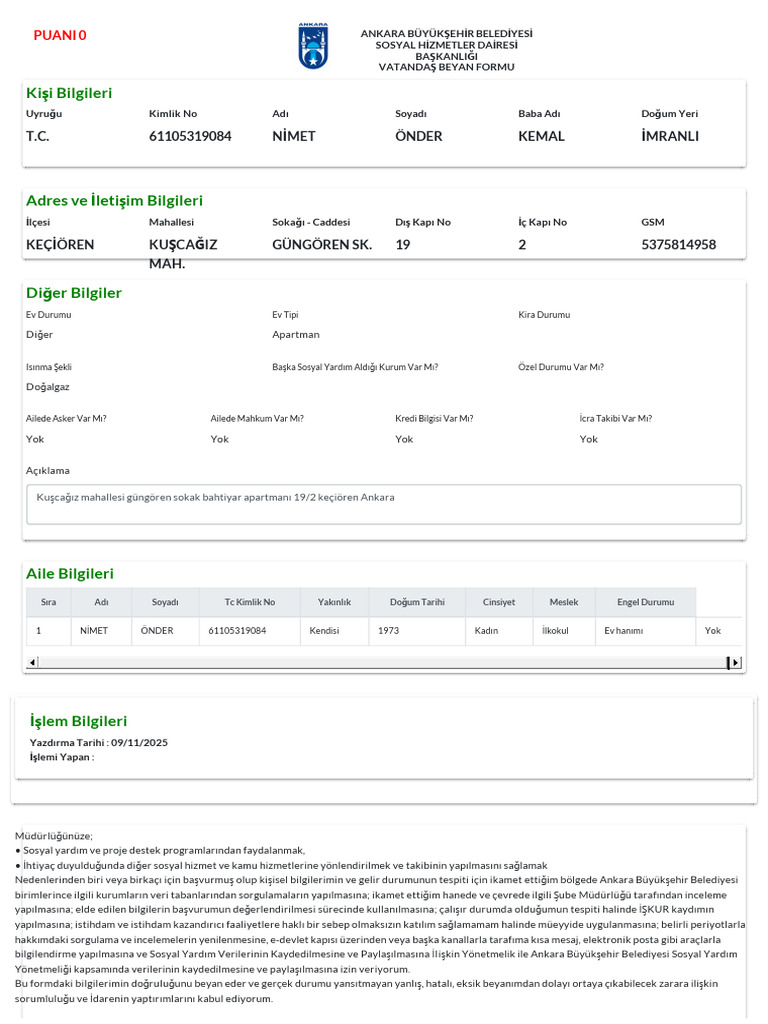The image size is (768, 1024).
Task: Select the name NİMET under Adı label
Action: [x=294, y=136]
